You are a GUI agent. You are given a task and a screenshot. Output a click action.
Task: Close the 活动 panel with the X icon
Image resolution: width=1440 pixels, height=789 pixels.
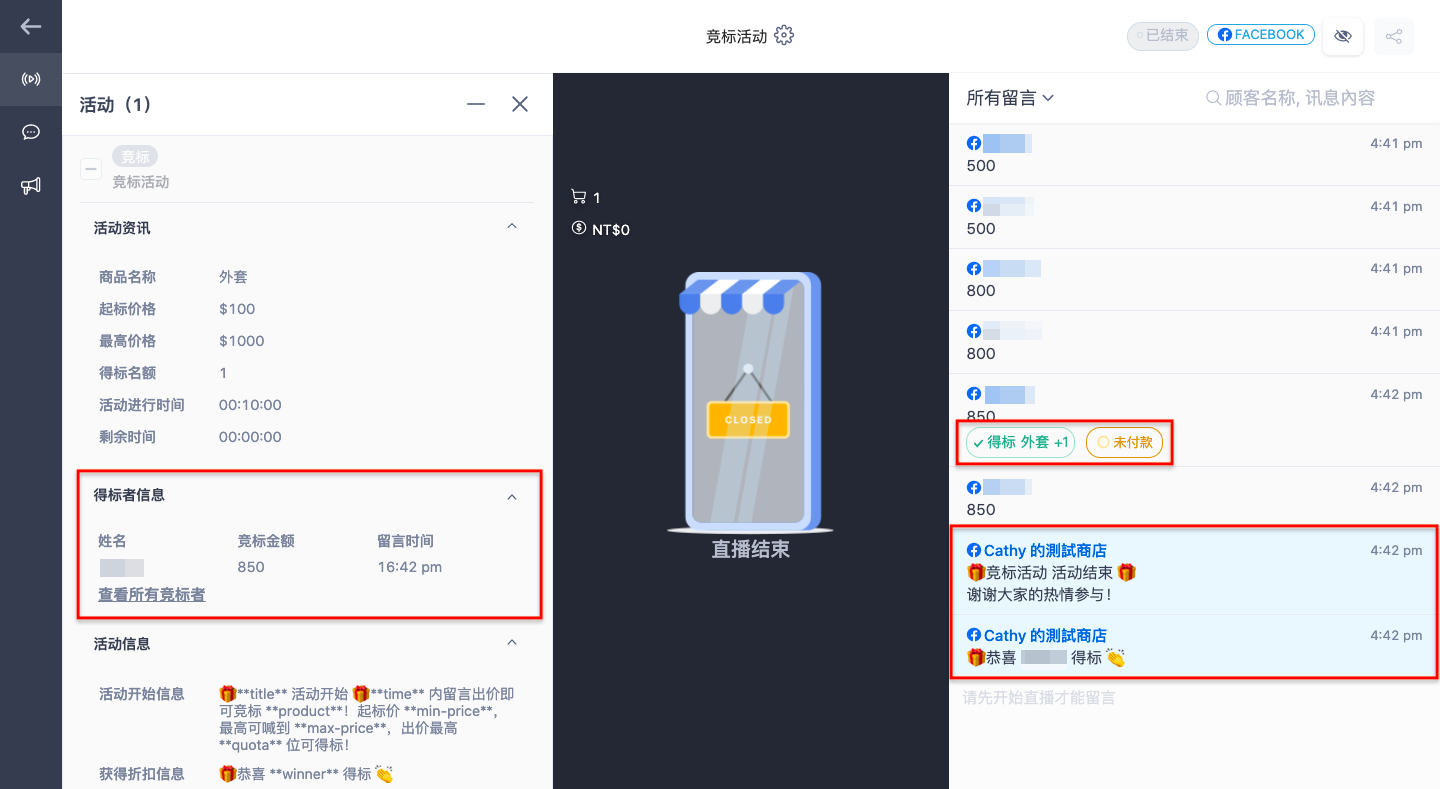coord(520,104)
